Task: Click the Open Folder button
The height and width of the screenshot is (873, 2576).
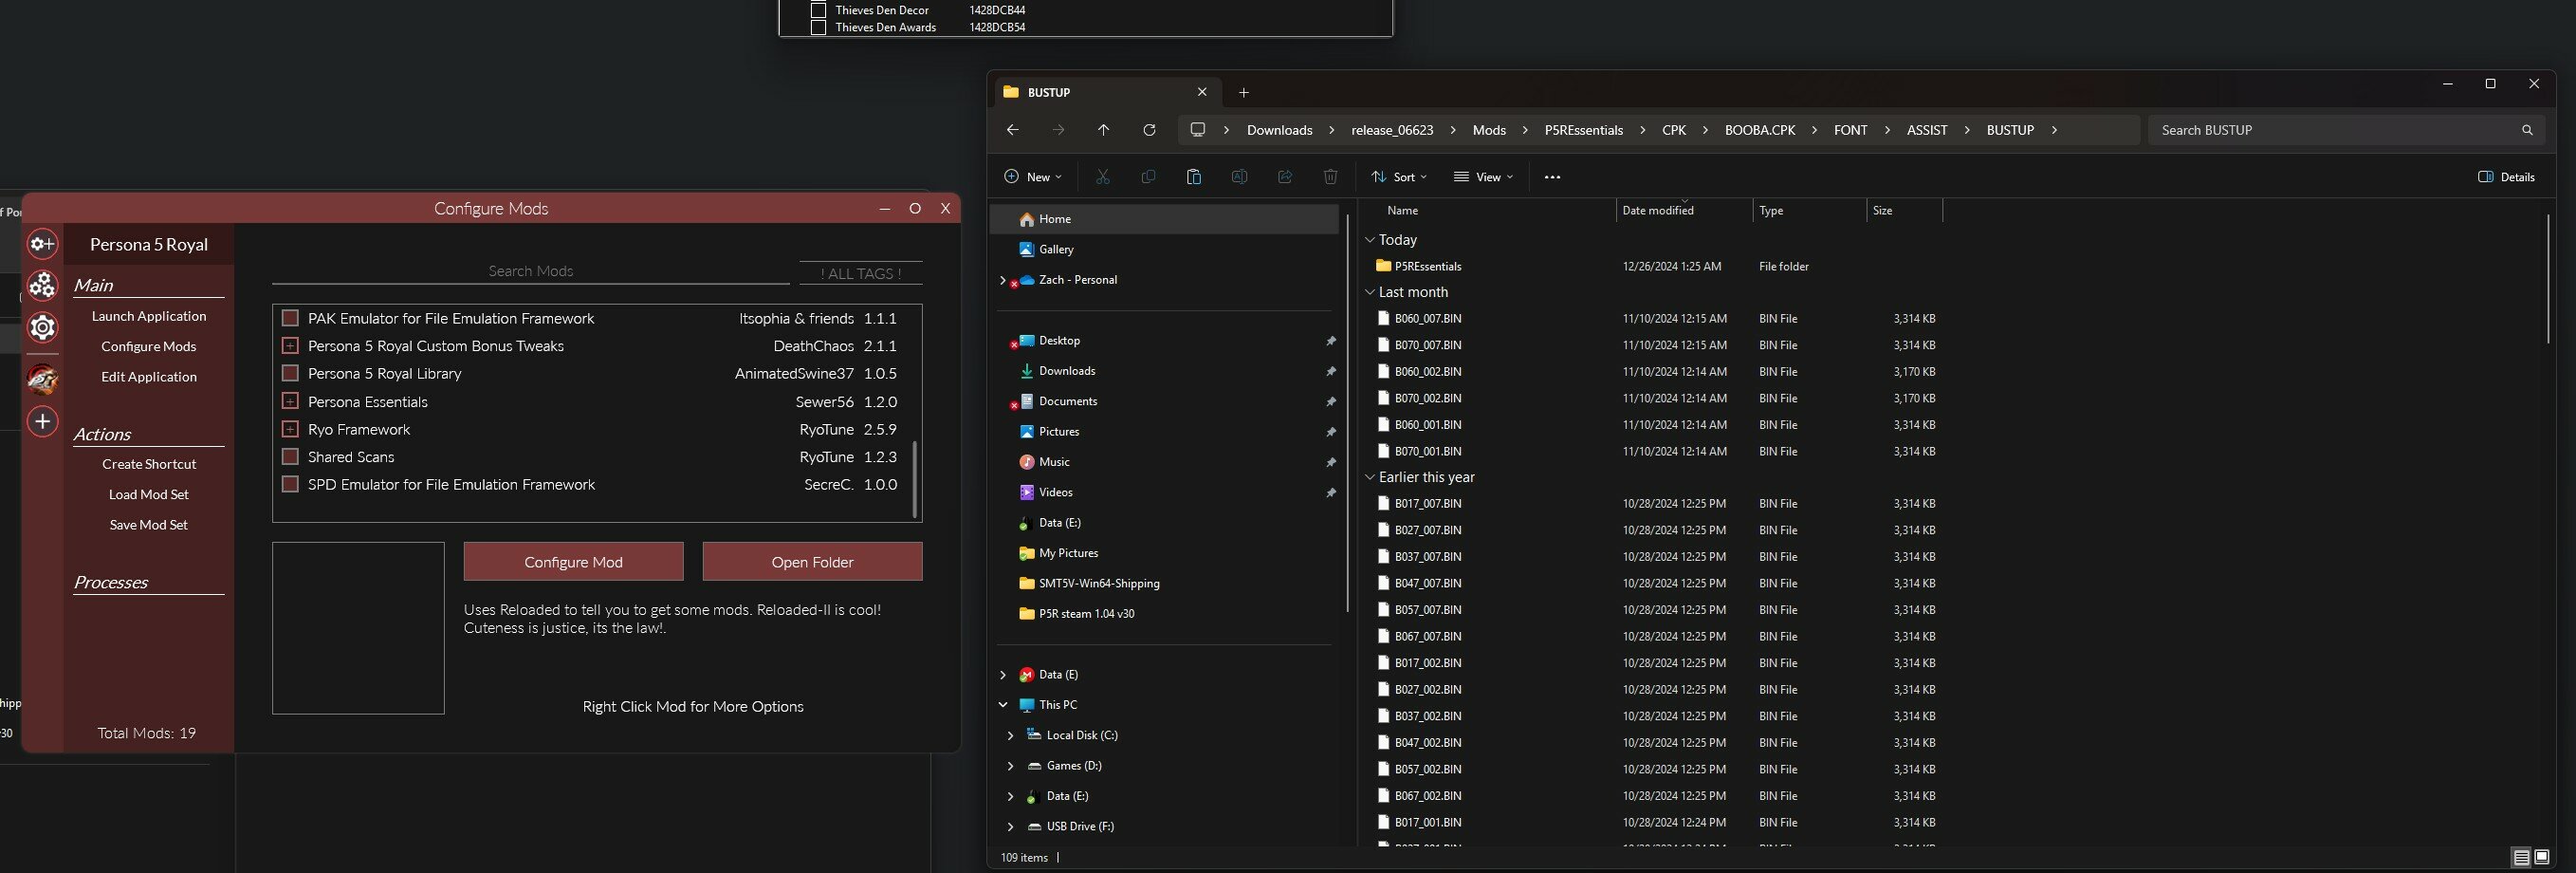Action: click(x=812, y=562)
